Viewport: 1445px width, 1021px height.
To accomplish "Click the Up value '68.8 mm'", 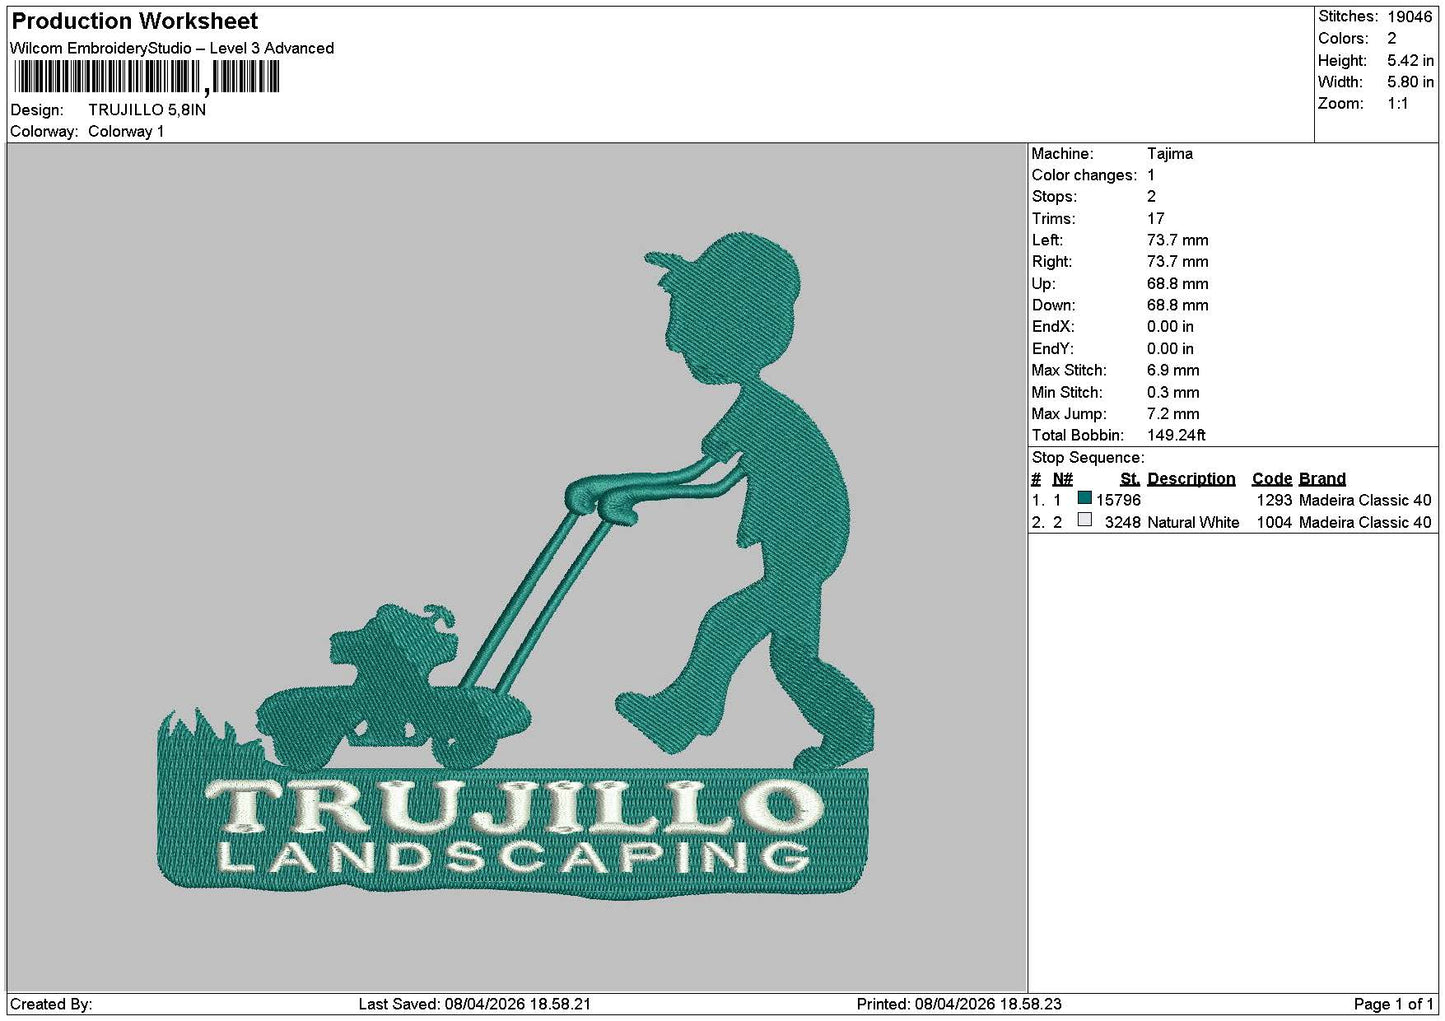I will click(1178, 284).
